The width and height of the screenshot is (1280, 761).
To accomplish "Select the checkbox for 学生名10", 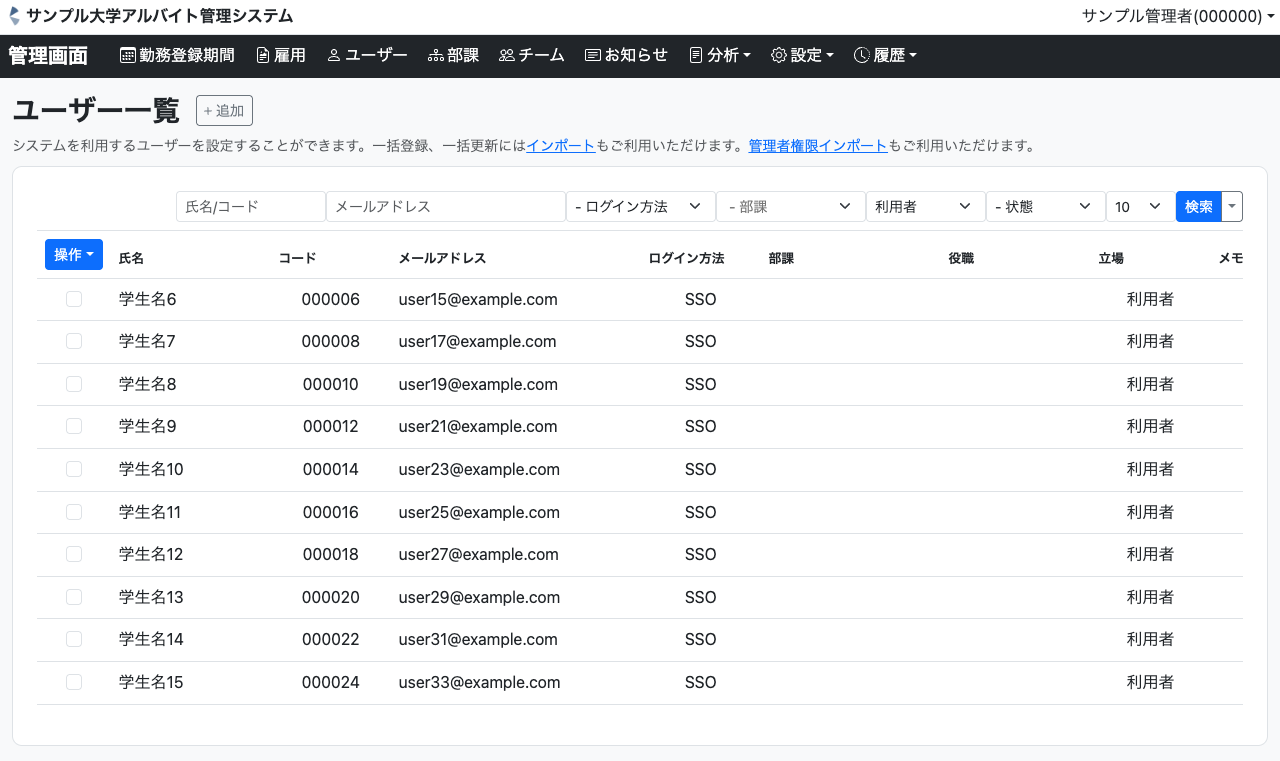I will coord(74,469).
